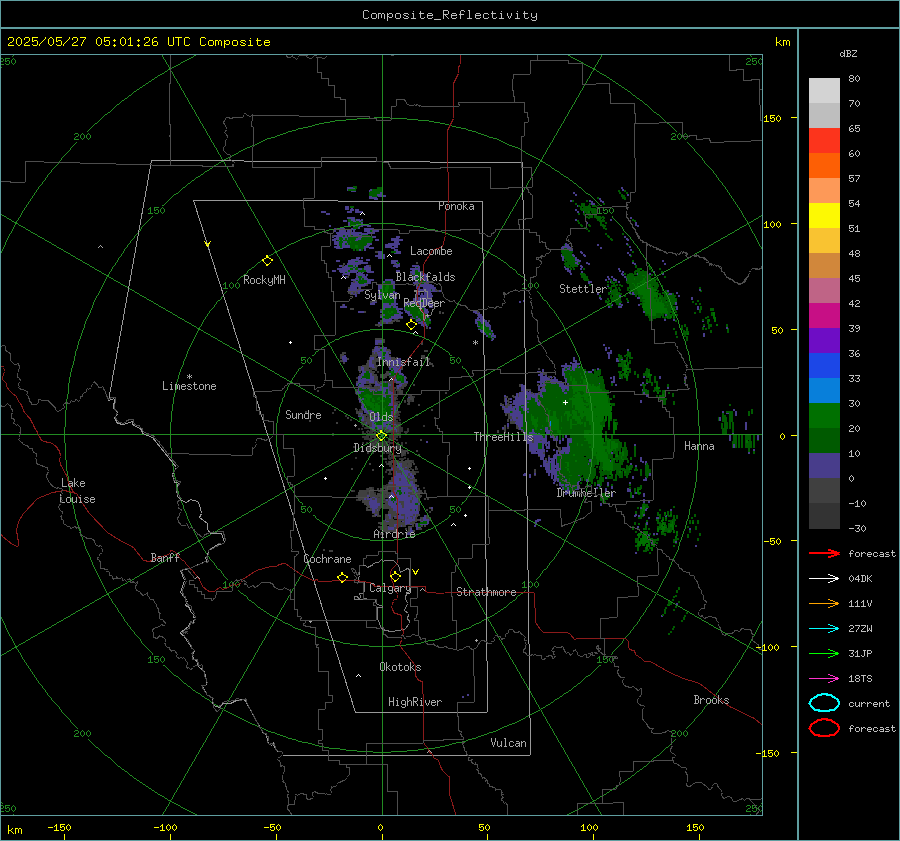Screen dimensions: 900x841
Task: Click the Calgary city label
Action: pos(390,588)
